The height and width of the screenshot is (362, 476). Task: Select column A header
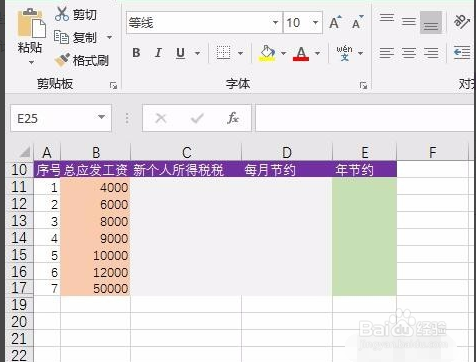coord(47,153)
